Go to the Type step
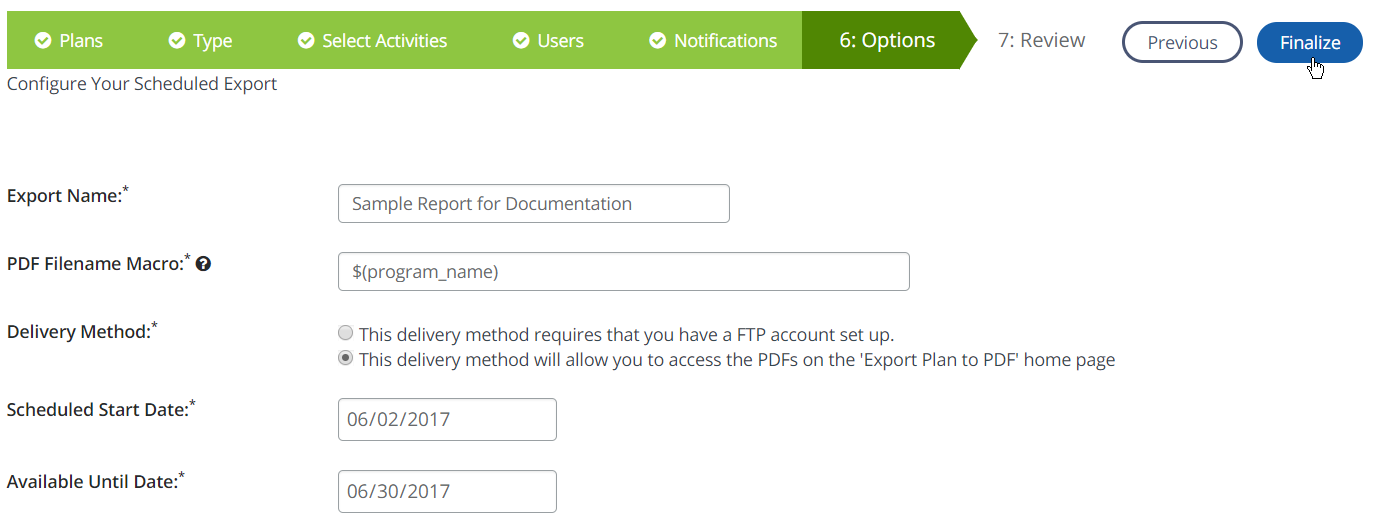Viewport: 1379px width, 521px height. click(x=213, y=41)
